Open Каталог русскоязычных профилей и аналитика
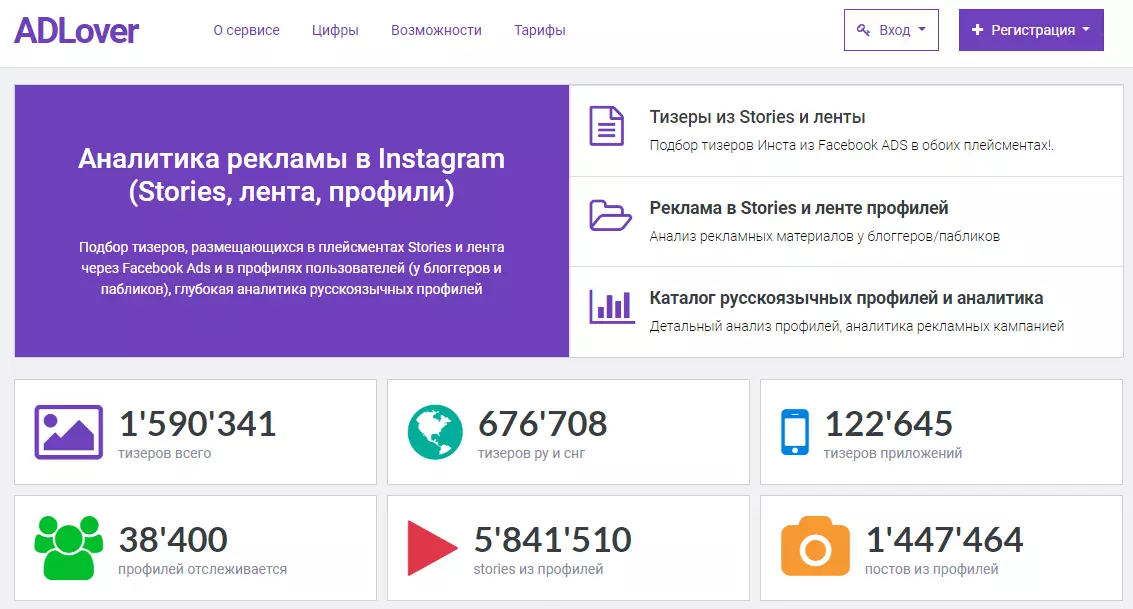This screenshot has height=609, width=1133. pyautogui.click(x=846, y=298)
